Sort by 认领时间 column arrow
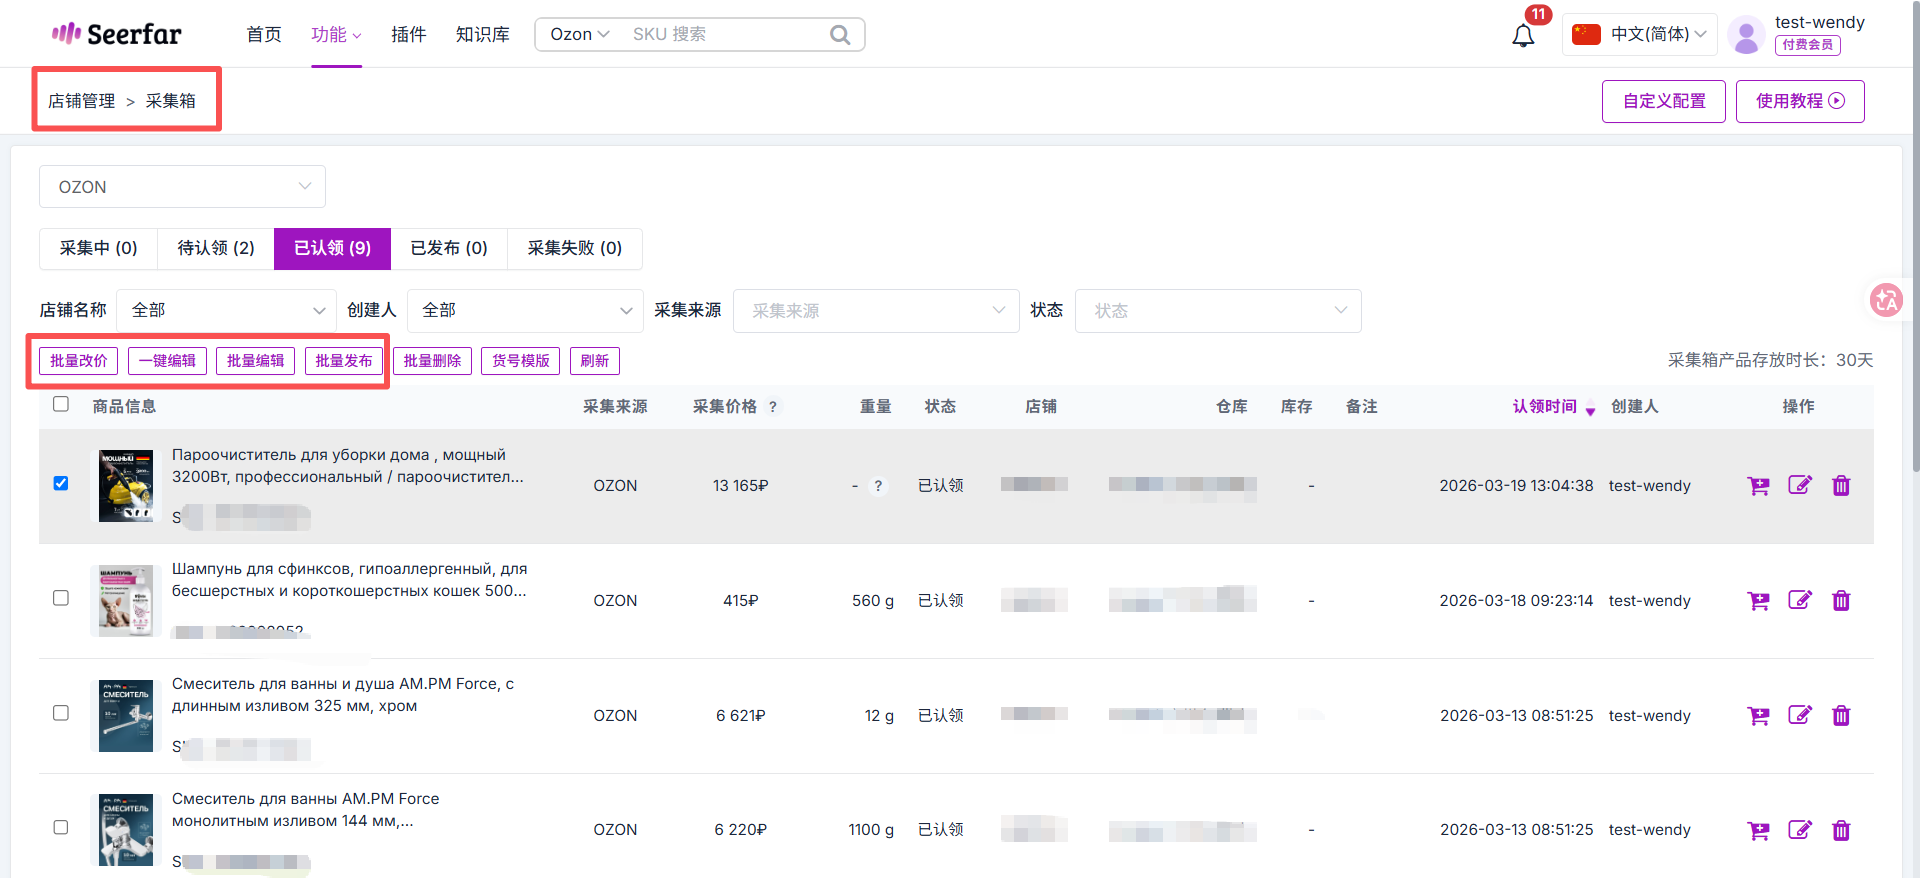 coord(1590,409)
